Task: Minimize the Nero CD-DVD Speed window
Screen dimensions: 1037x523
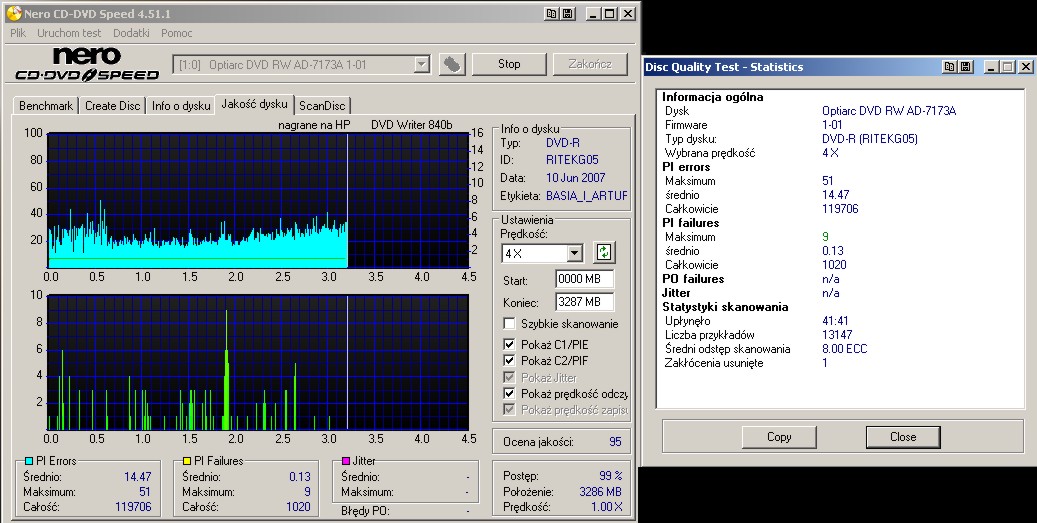Action: pos(593,13)
